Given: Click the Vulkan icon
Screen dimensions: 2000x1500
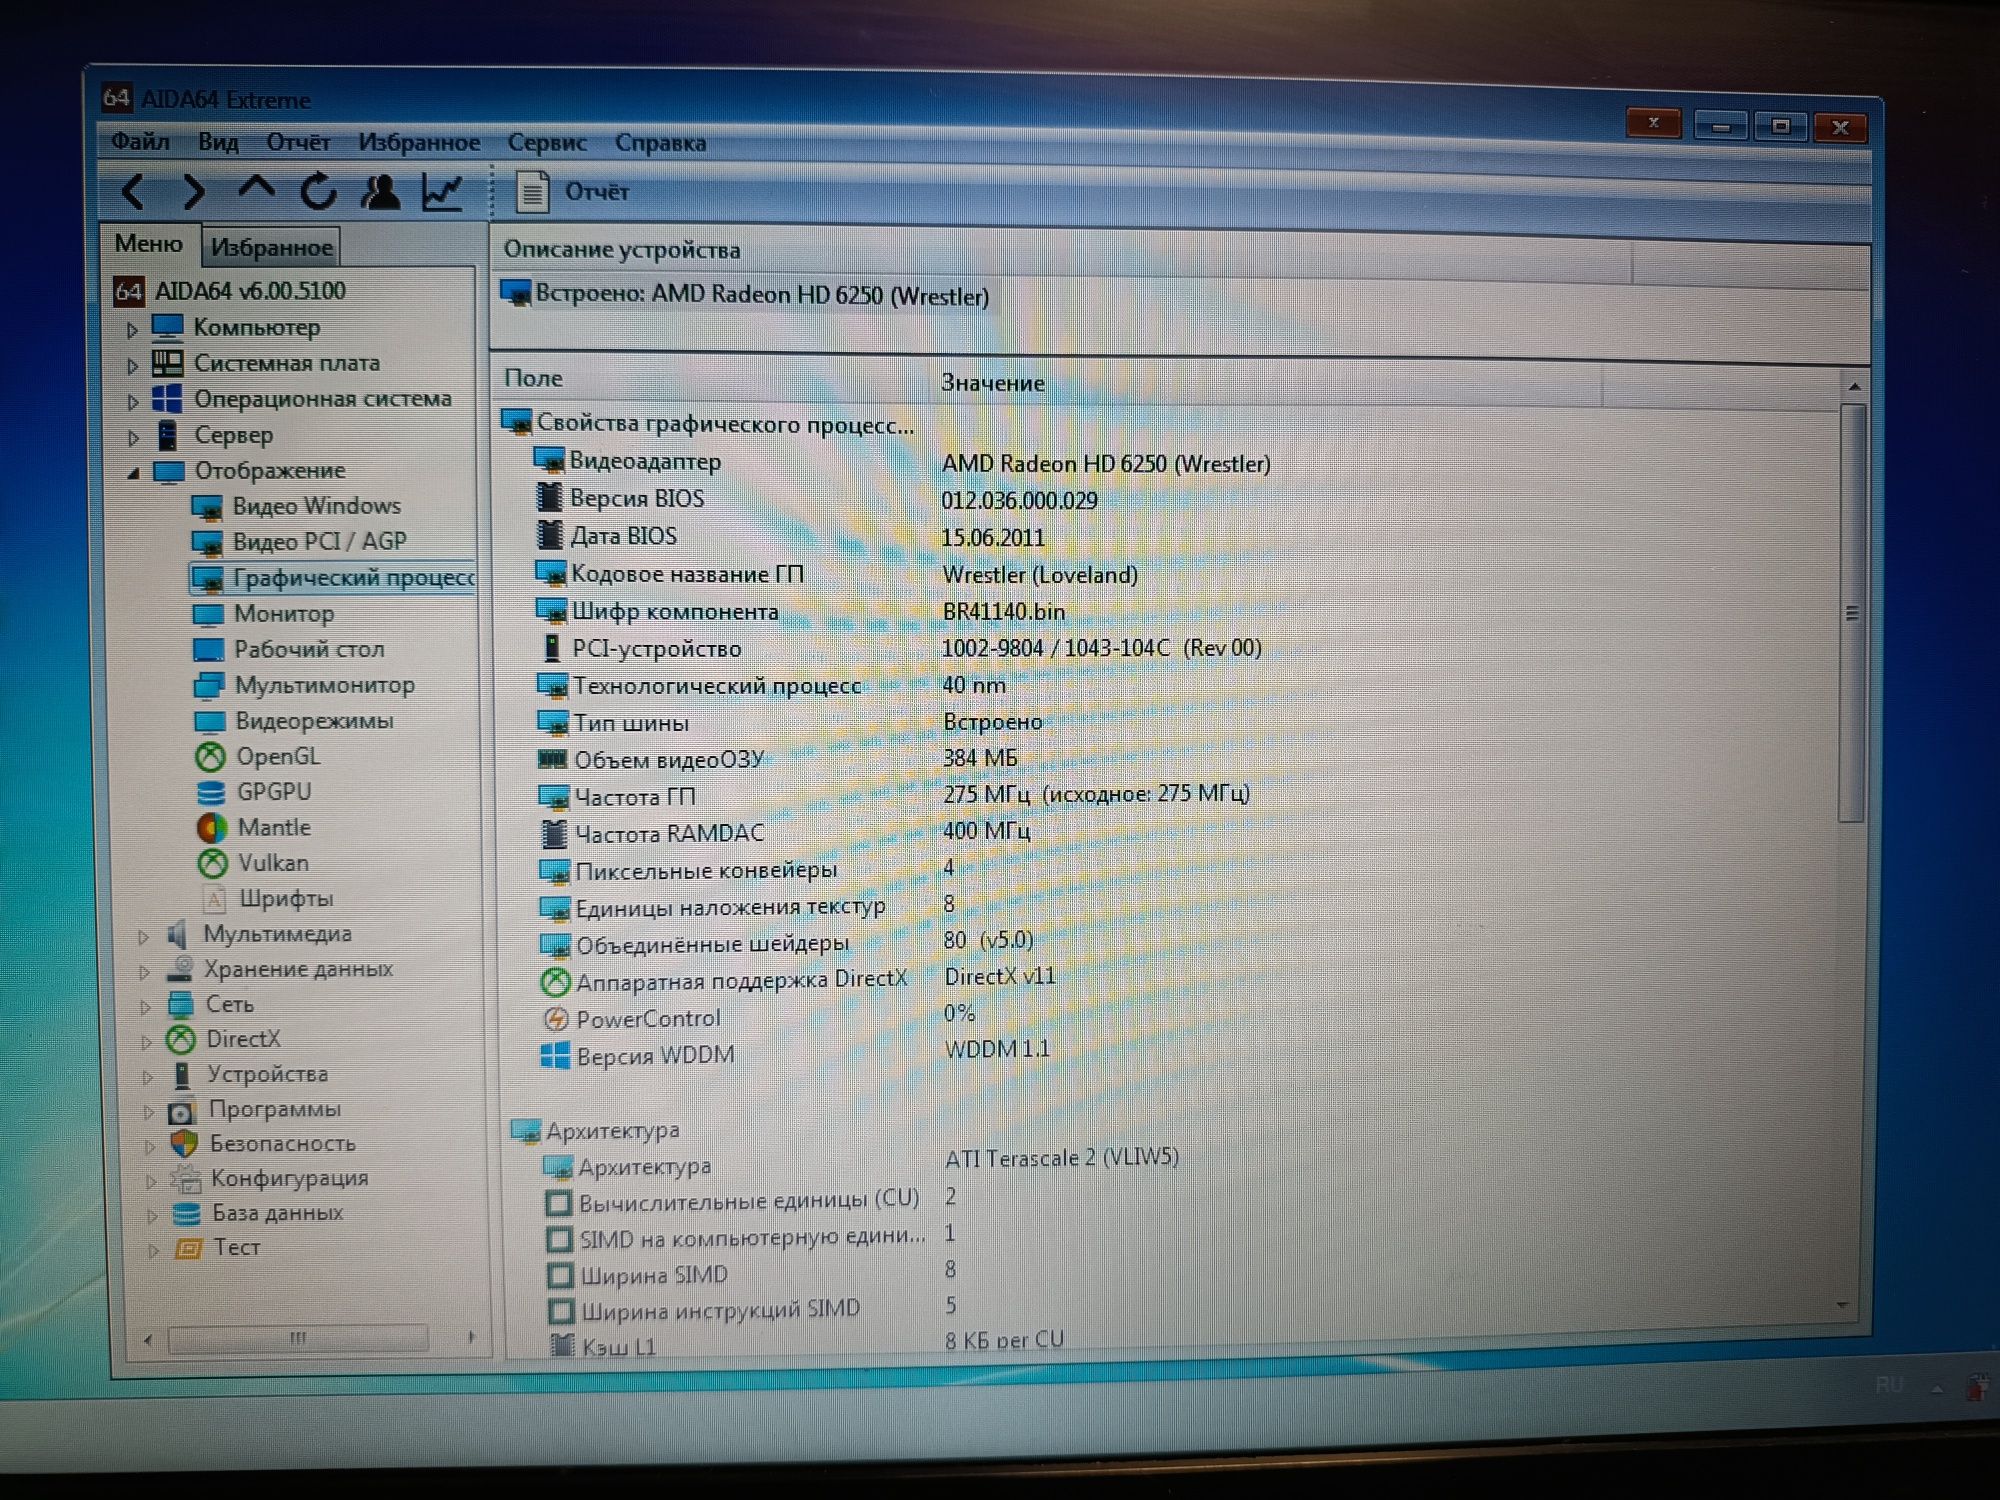Looking at the screenshot, I should click(x=213, y=863).
